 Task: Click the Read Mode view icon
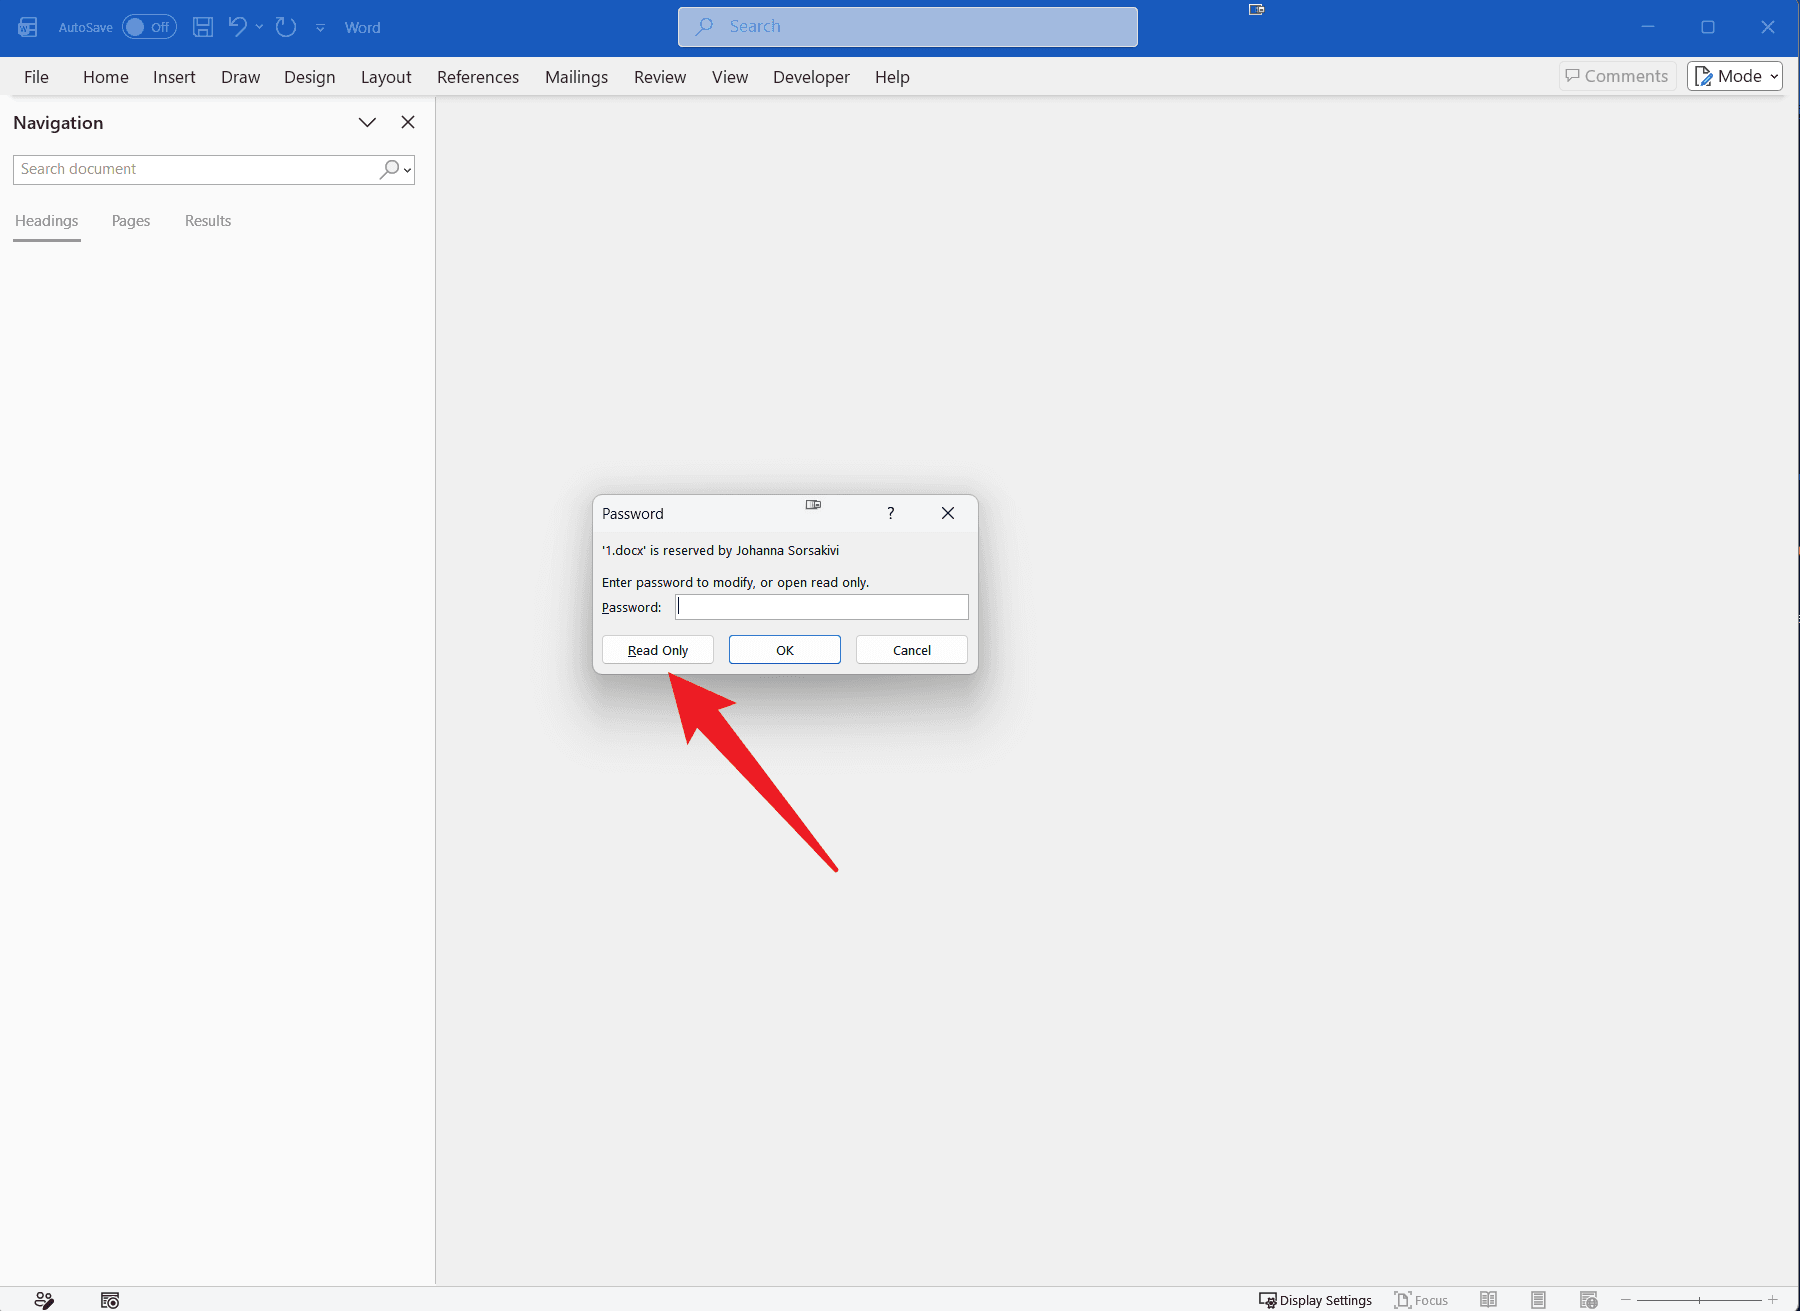1488,1299
